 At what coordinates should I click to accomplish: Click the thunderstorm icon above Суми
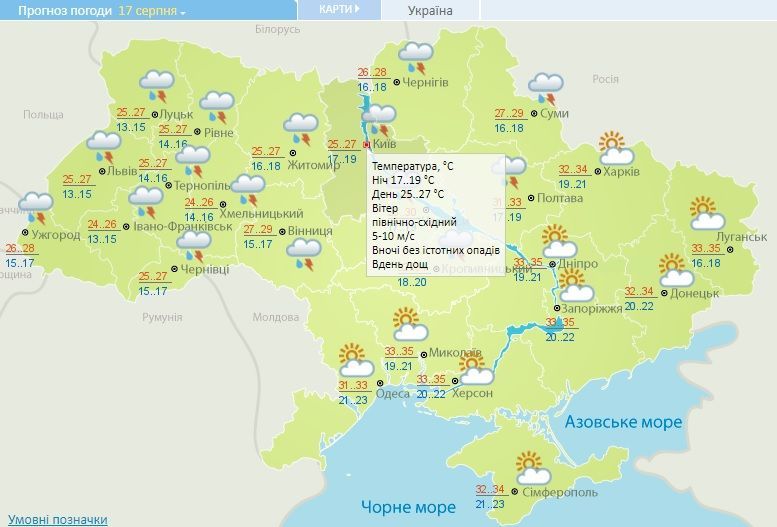(x=546, y=89)
